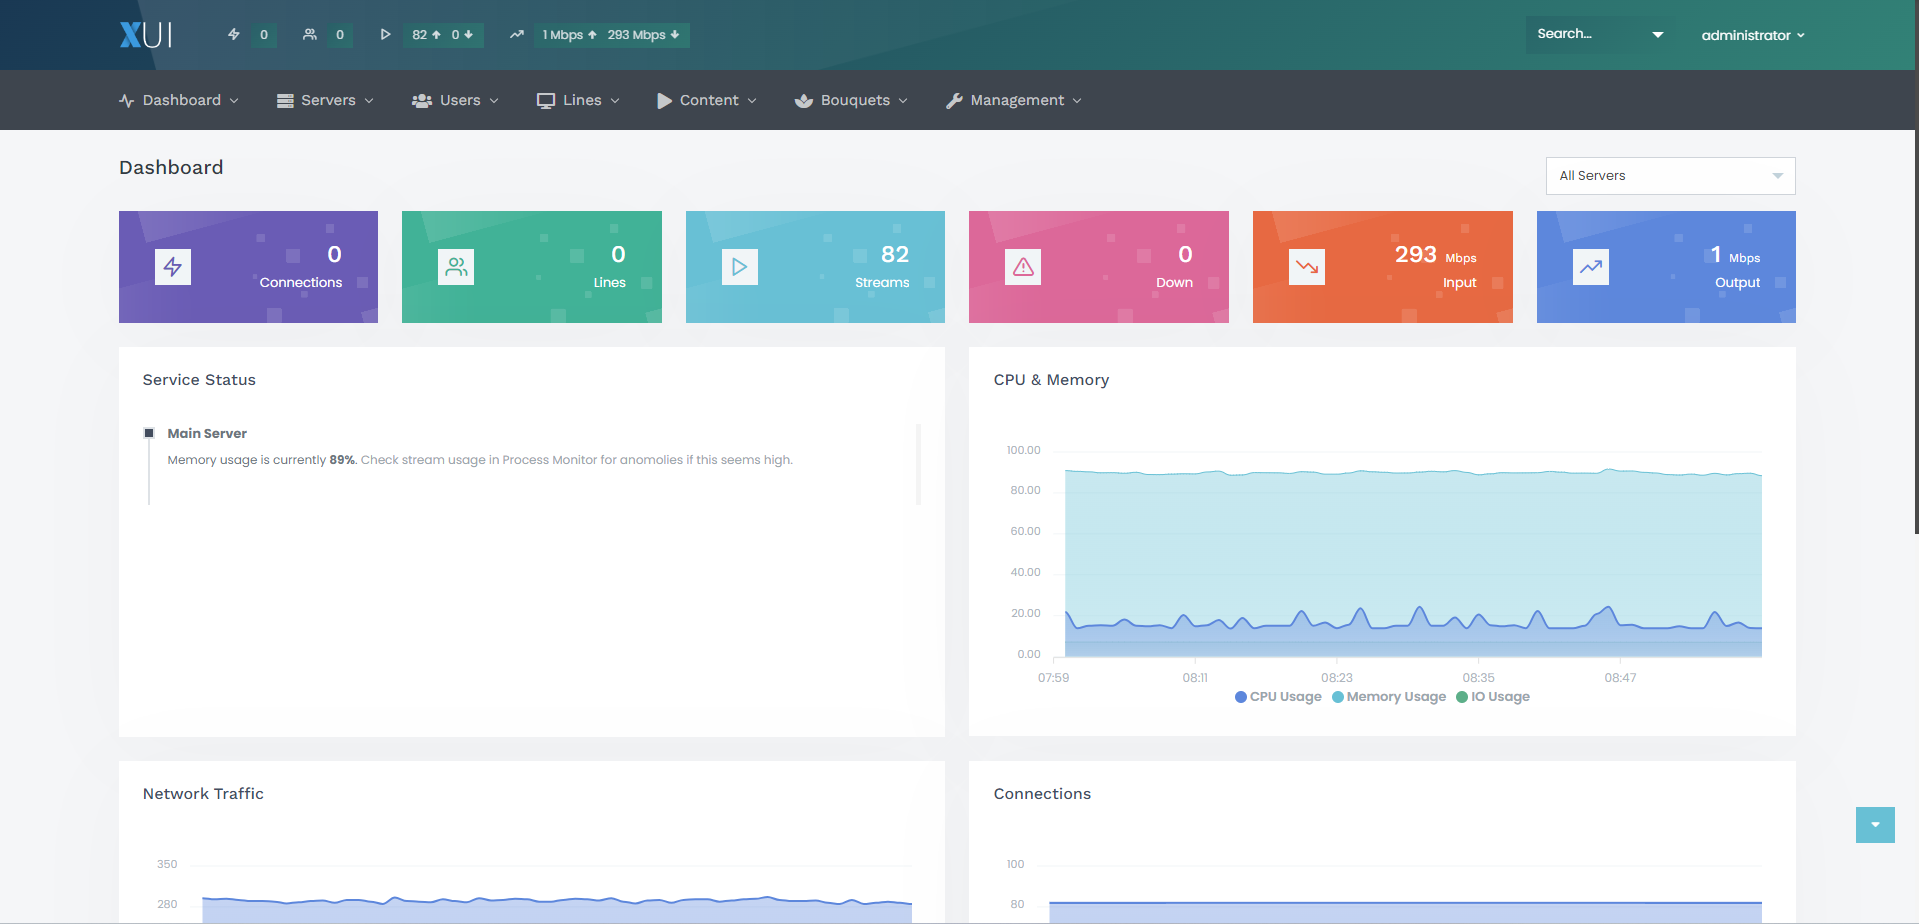Viewport: 1919px width, 924px height.
Task: Click the Mbps throughput badge in header
Action: tap(611, 35)
